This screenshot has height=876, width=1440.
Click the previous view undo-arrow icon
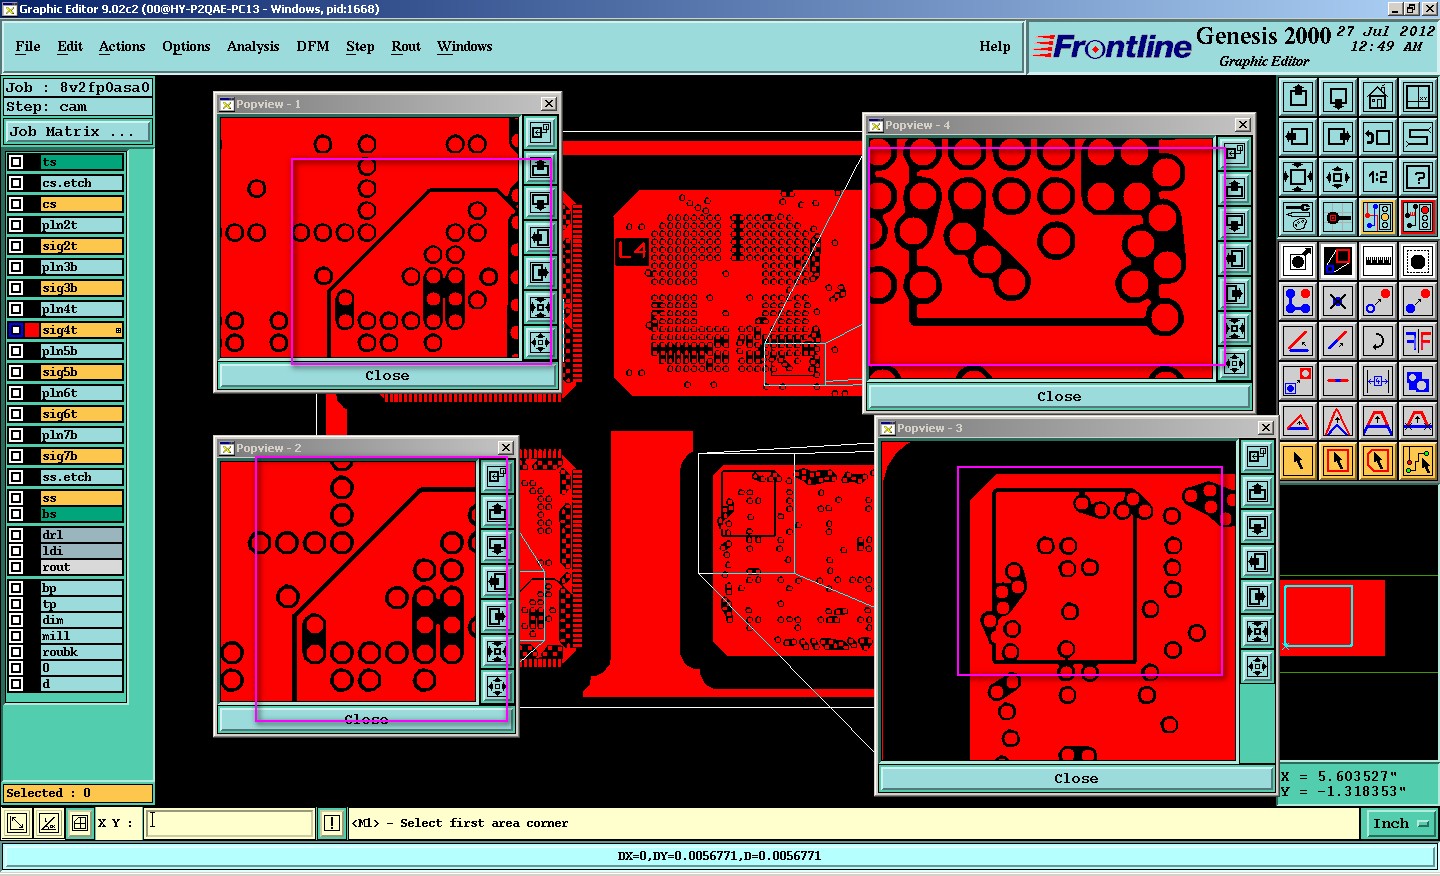1378,137
